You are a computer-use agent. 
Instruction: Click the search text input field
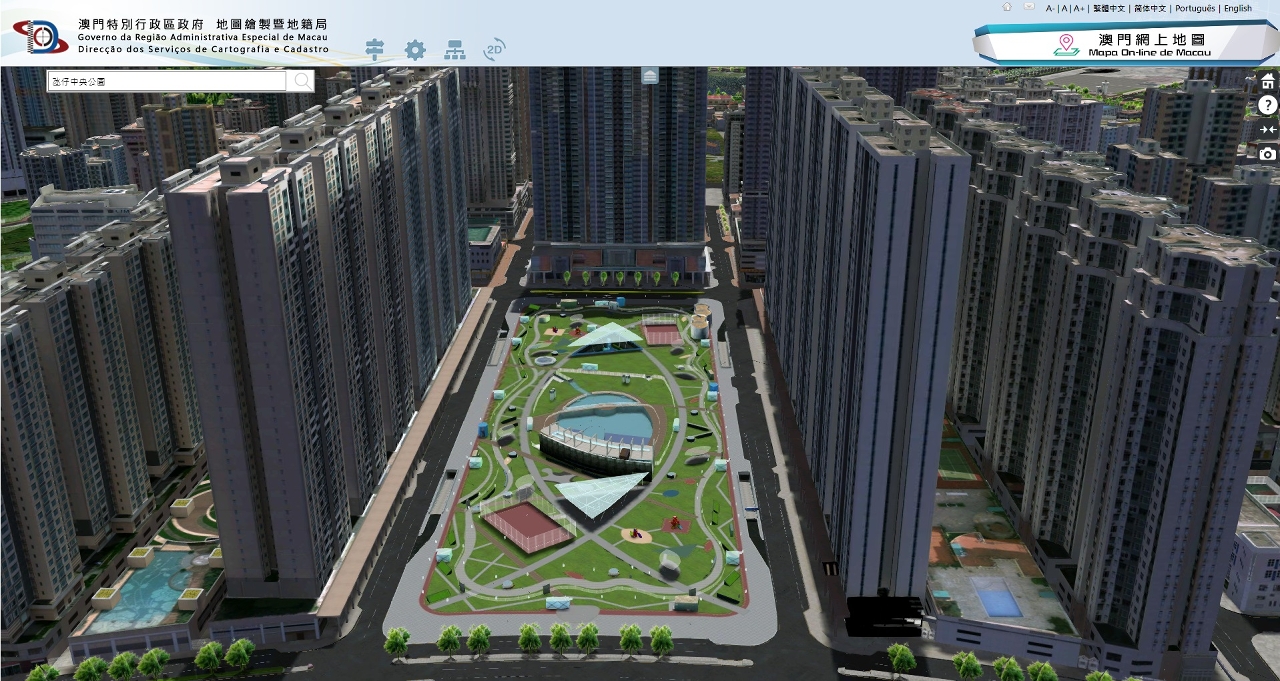(166, 81)
